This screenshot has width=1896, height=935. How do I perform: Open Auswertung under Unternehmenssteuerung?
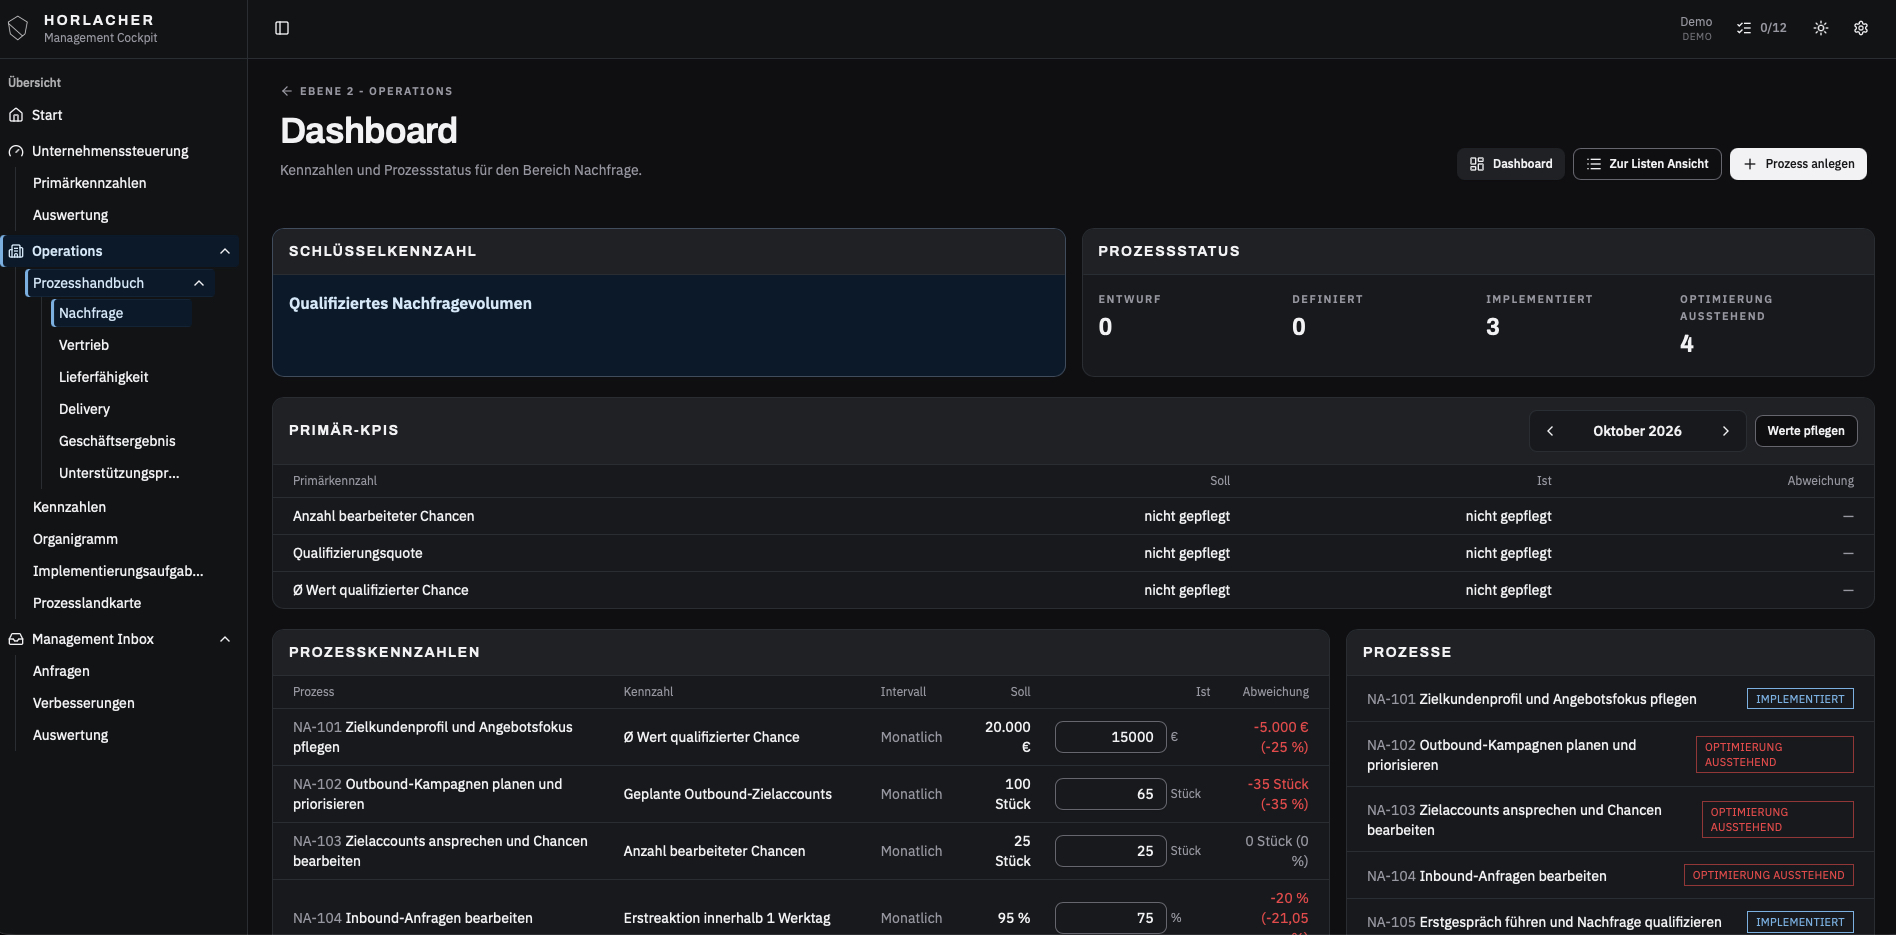pos(70,215)
